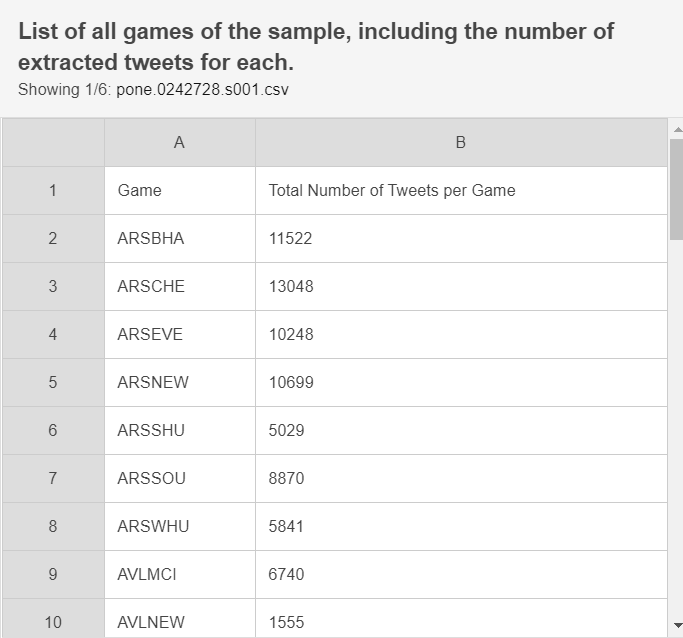Select the ARSSOU cell
The height and width of the screenshot is (638, 683).
pyautogui.click(x=179, y=478)
